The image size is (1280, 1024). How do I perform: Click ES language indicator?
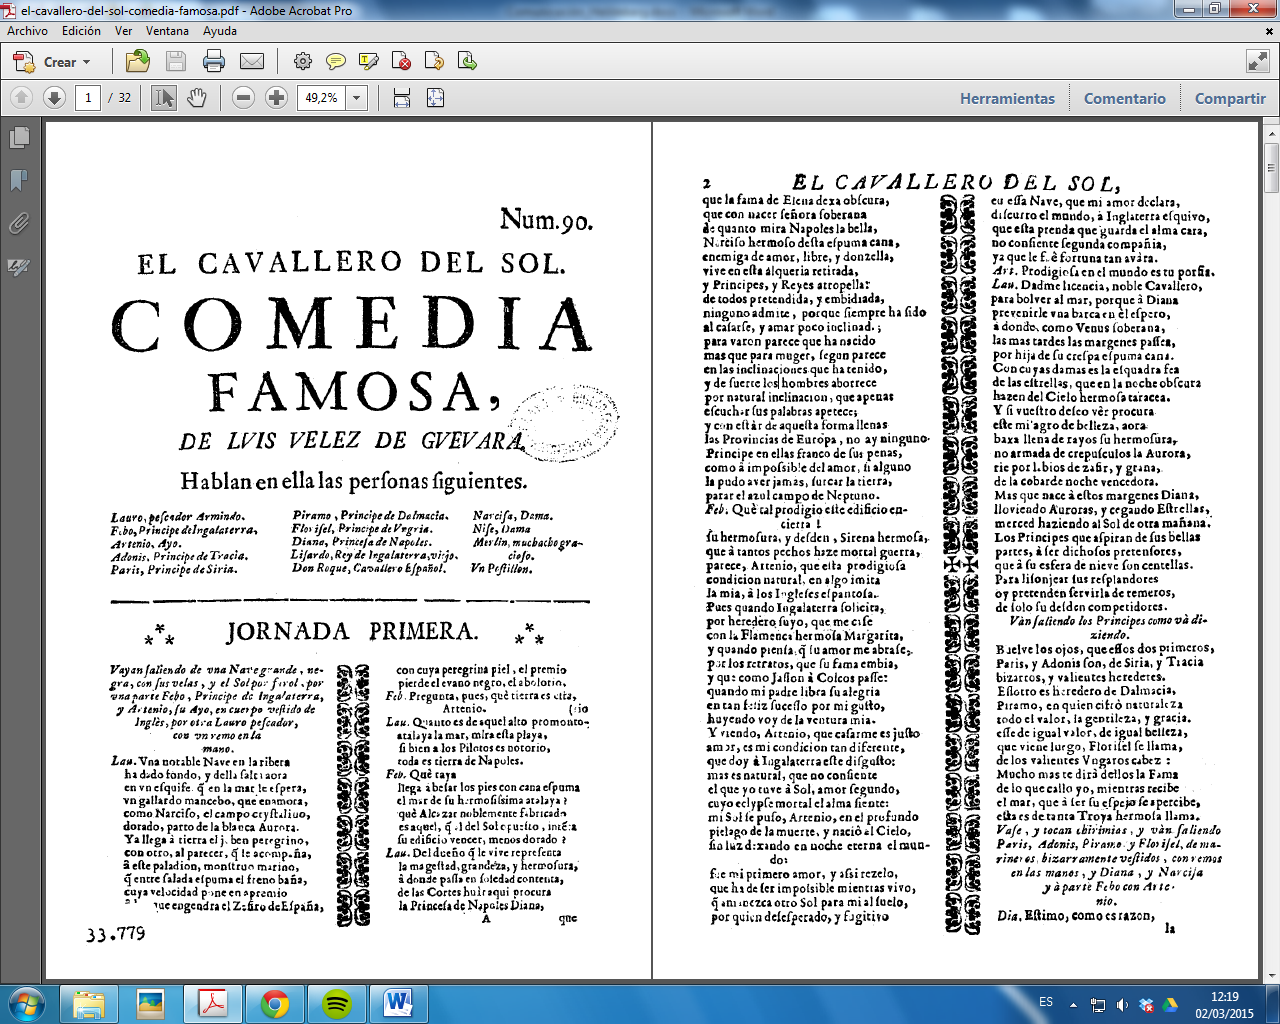1046,1002
